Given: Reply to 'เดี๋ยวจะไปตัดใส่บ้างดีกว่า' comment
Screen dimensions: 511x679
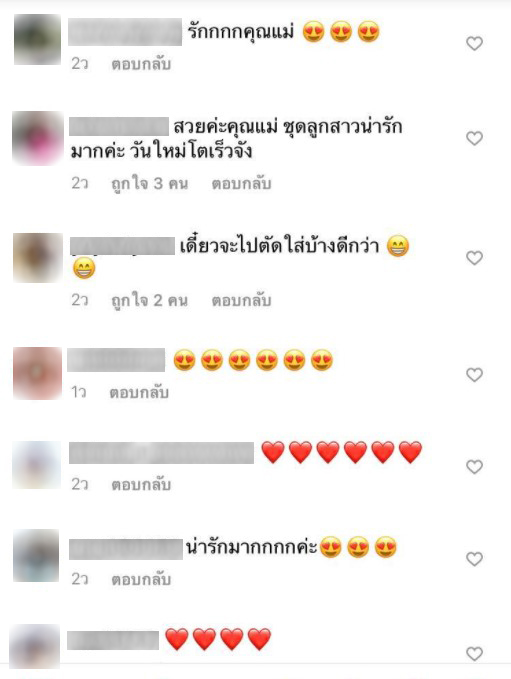Looking at the screenshot, I should pos(241,300).
